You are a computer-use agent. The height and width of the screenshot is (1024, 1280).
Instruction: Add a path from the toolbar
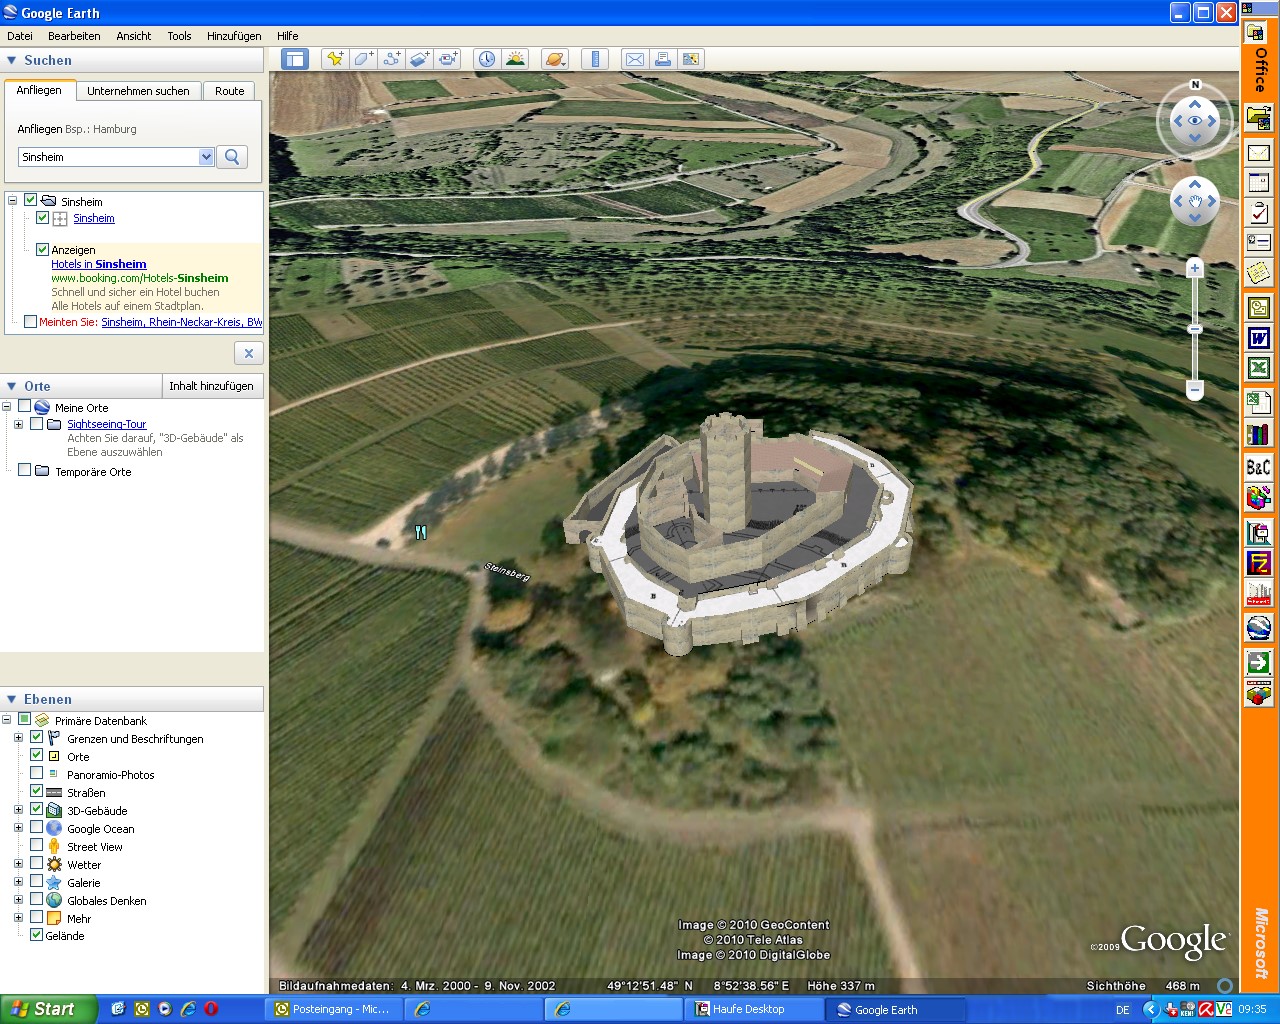pos(391,59)
